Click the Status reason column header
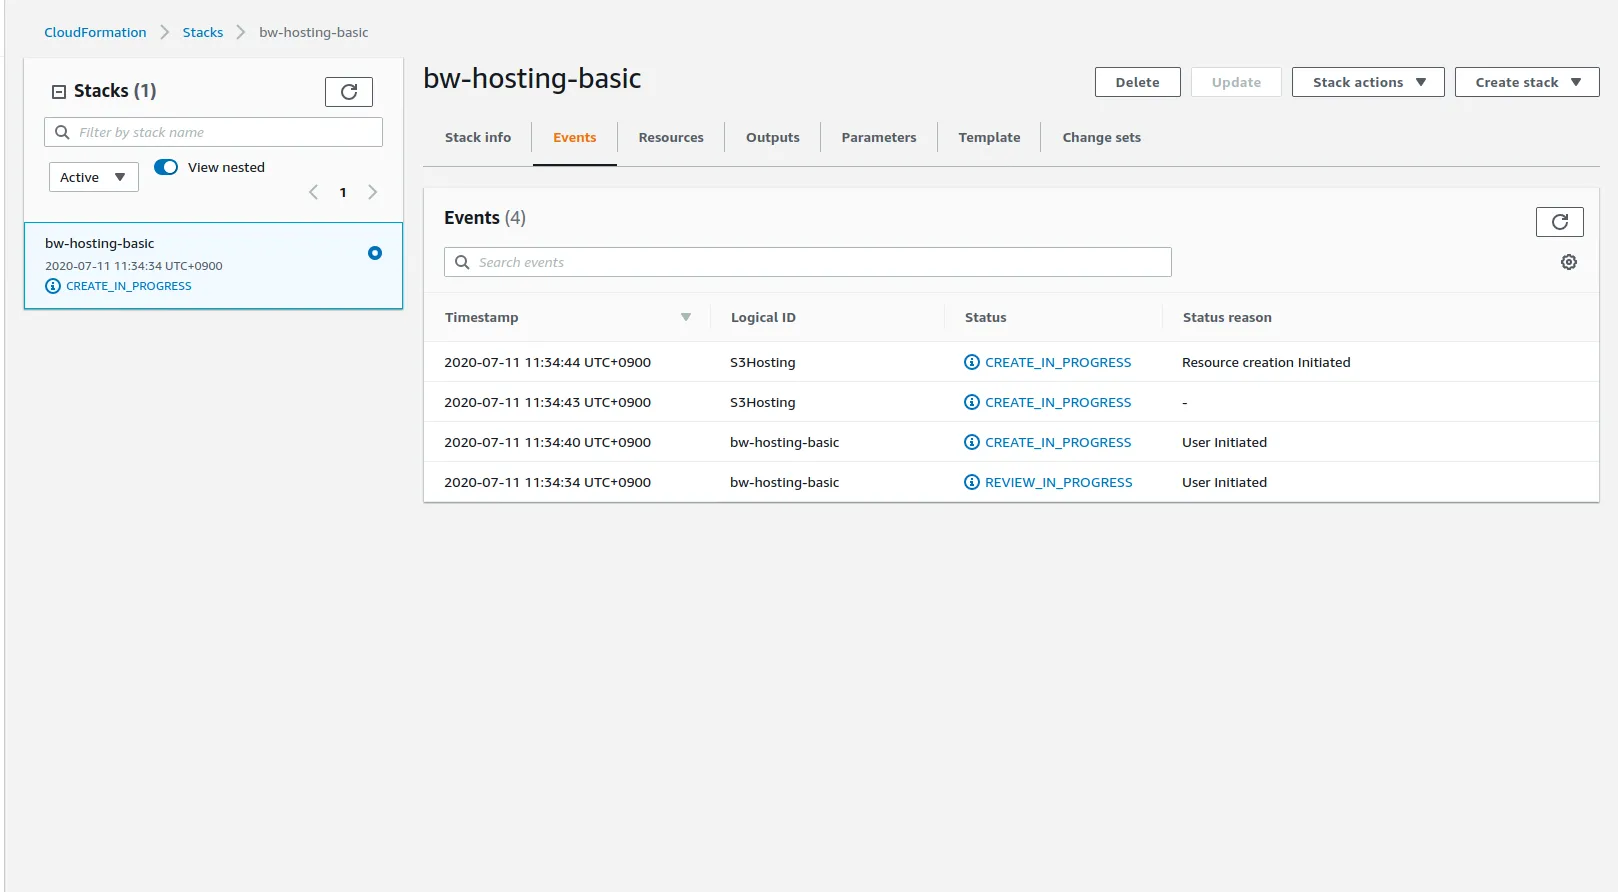Image resolution: width=1618 pixels, height=892 pixels. [x=1227, y=317]
